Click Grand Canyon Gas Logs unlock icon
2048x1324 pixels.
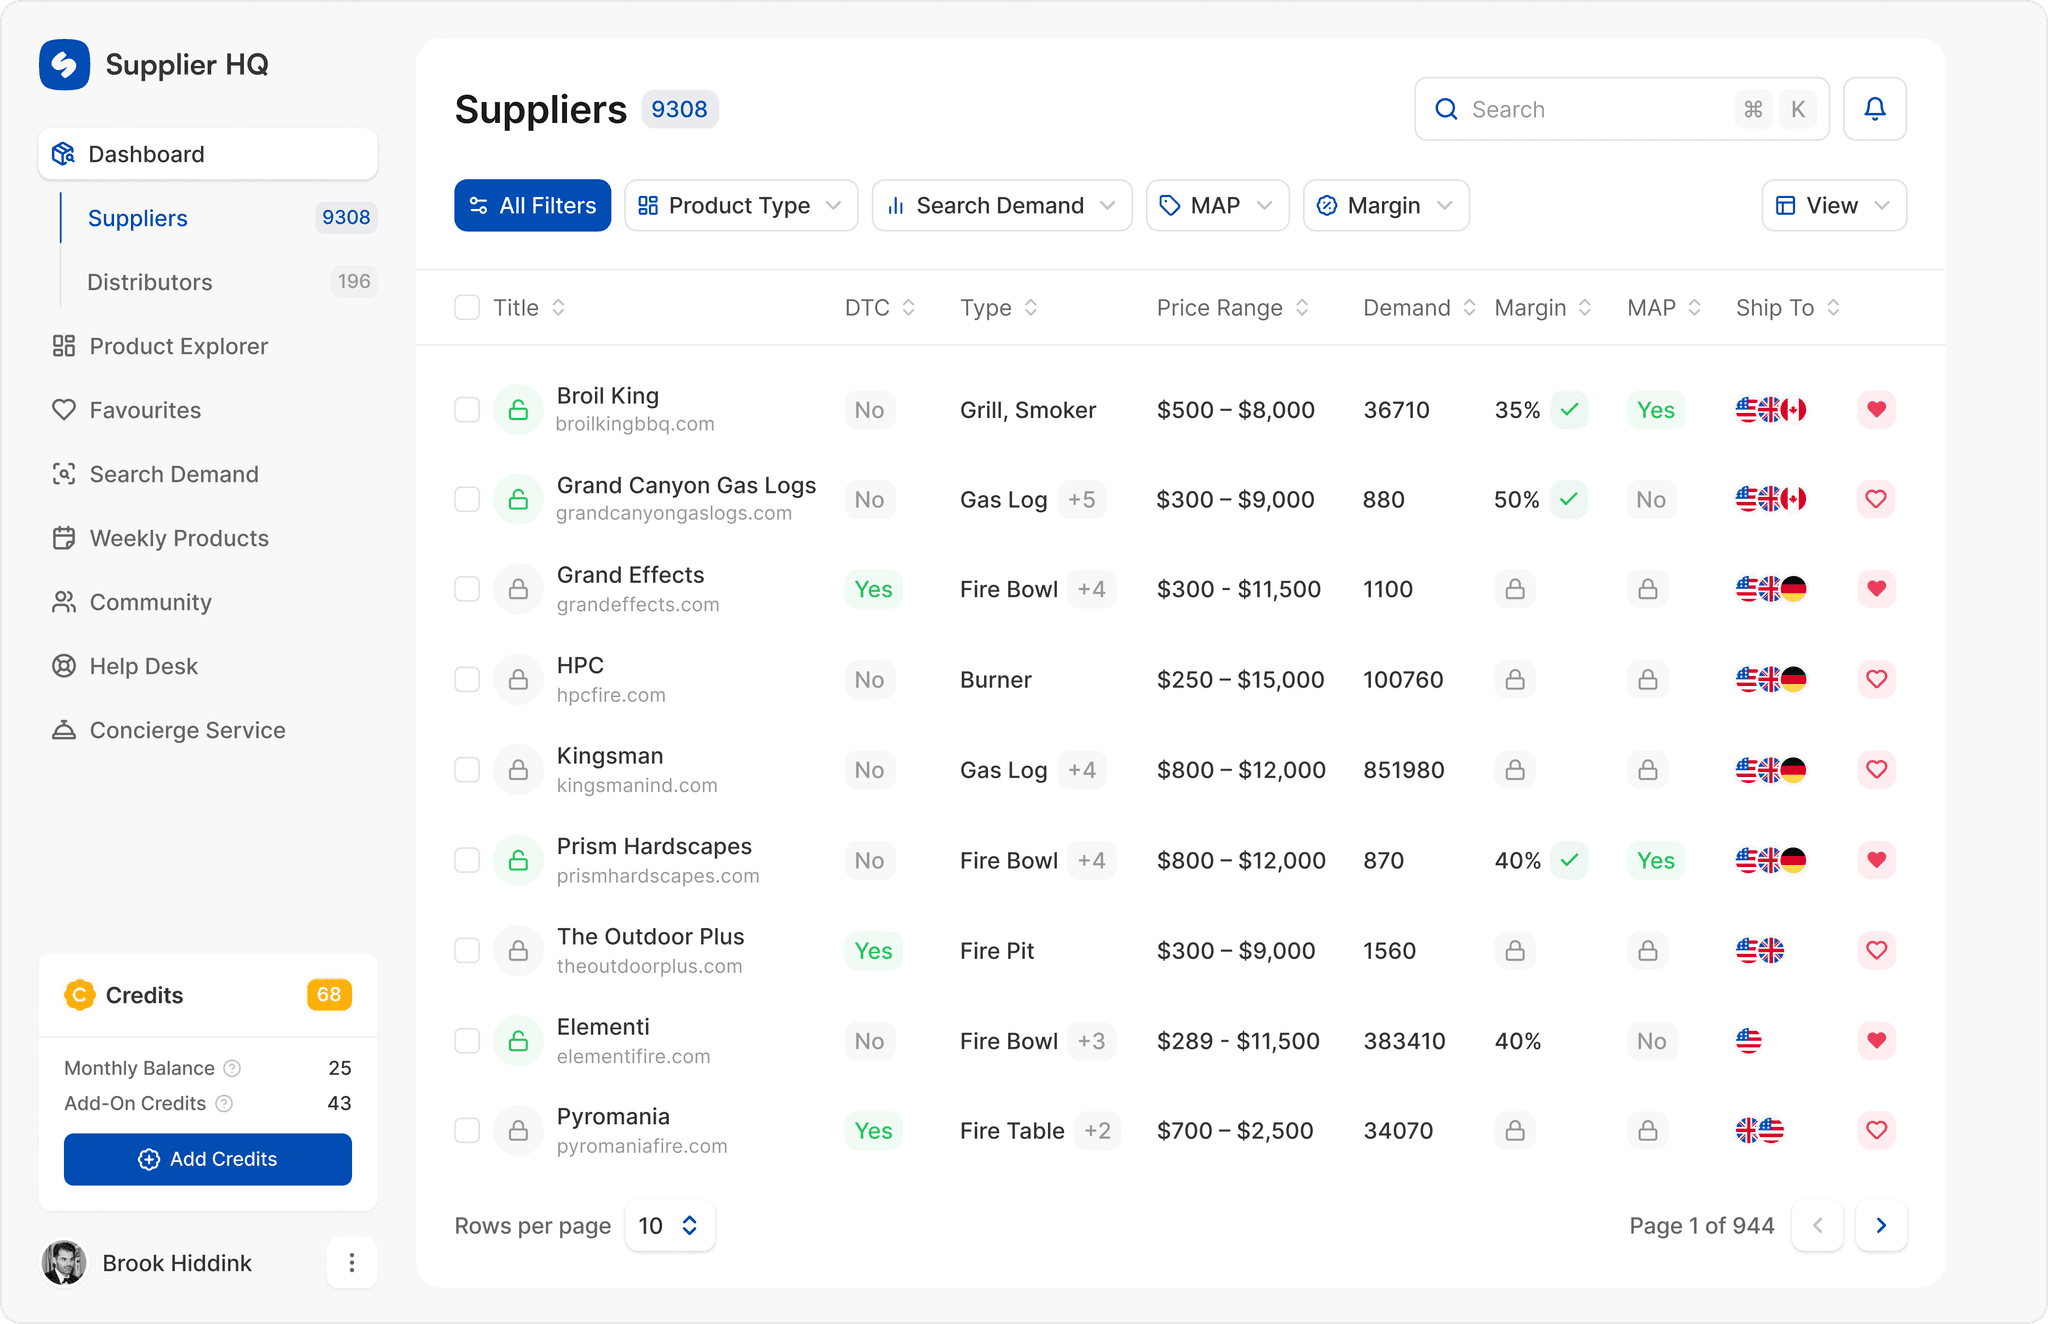[x=518, y=499]
